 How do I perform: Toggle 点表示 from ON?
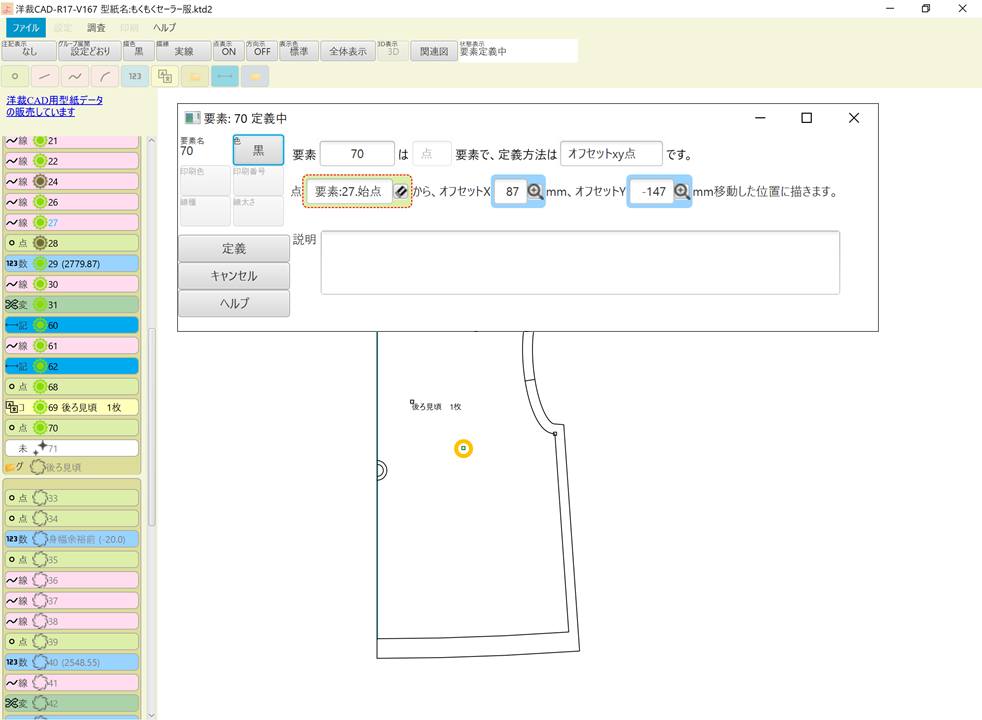pos(227,50)
